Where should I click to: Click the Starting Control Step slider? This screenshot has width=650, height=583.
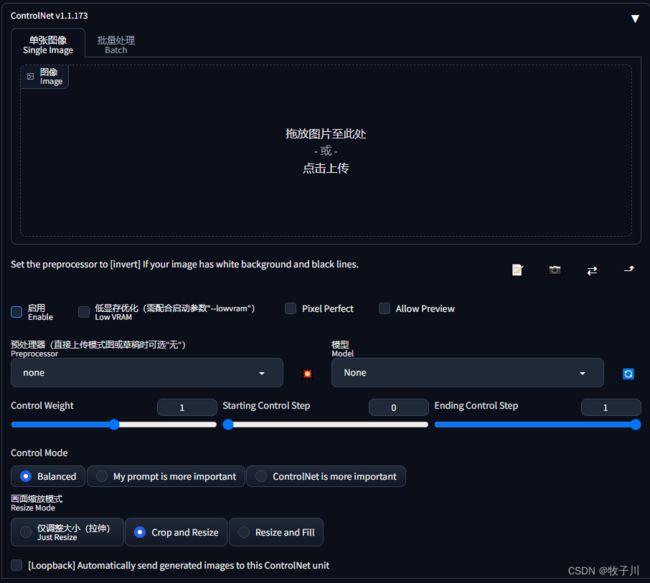point(325,425)
